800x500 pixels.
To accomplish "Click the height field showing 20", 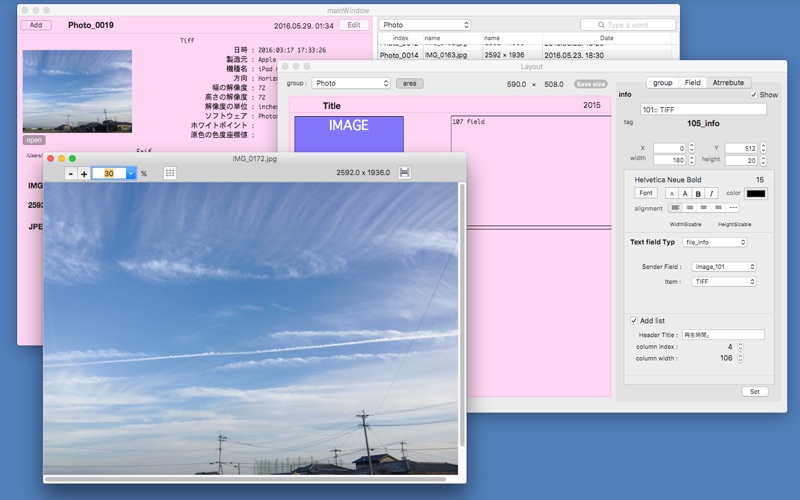I will click(741, 160).
